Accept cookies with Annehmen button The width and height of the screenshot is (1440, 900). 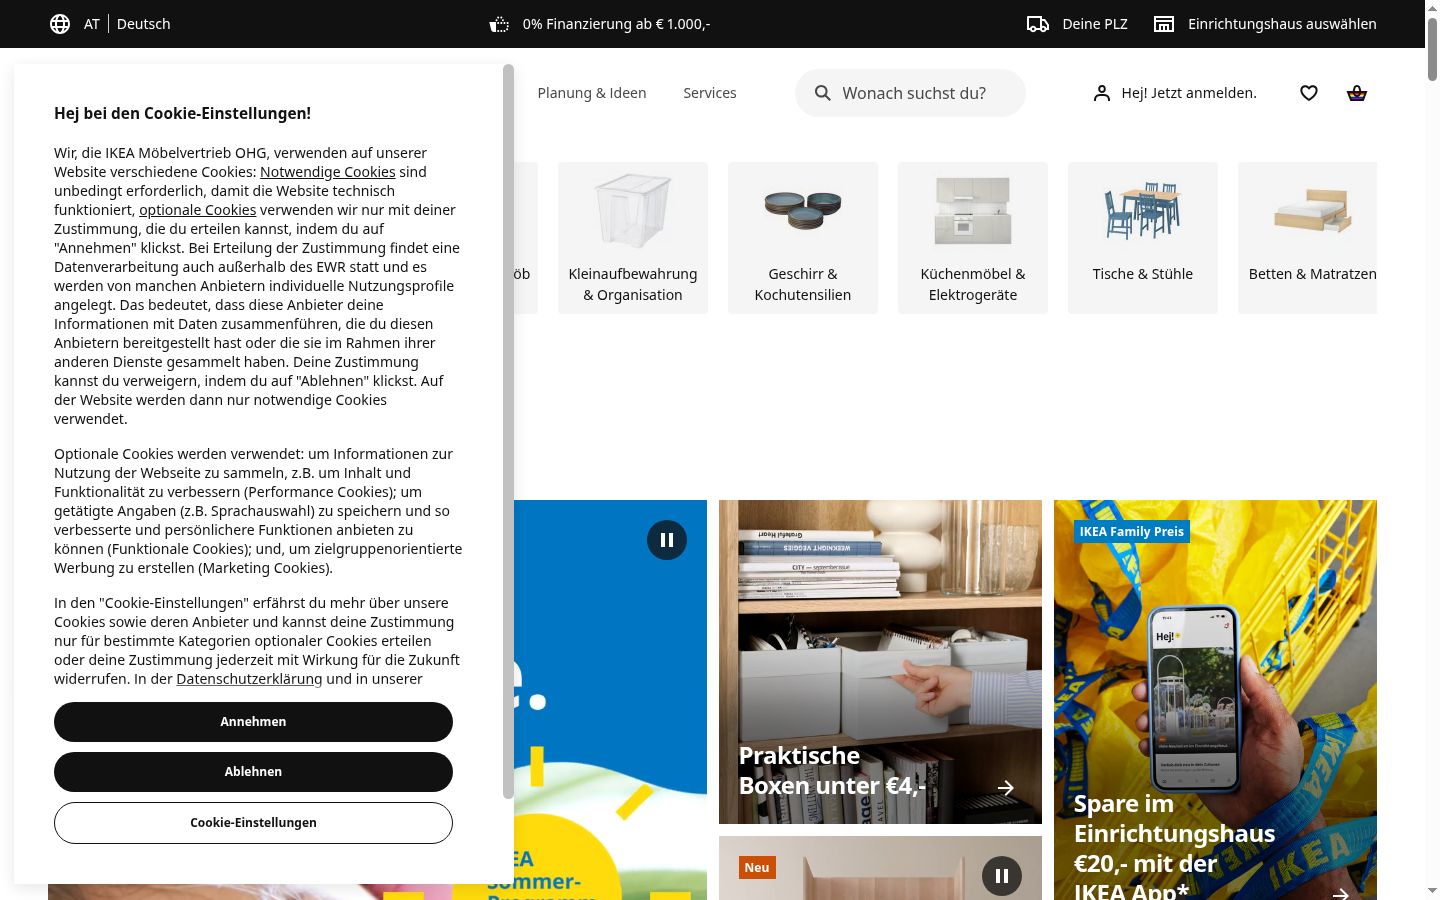(253, 722)
